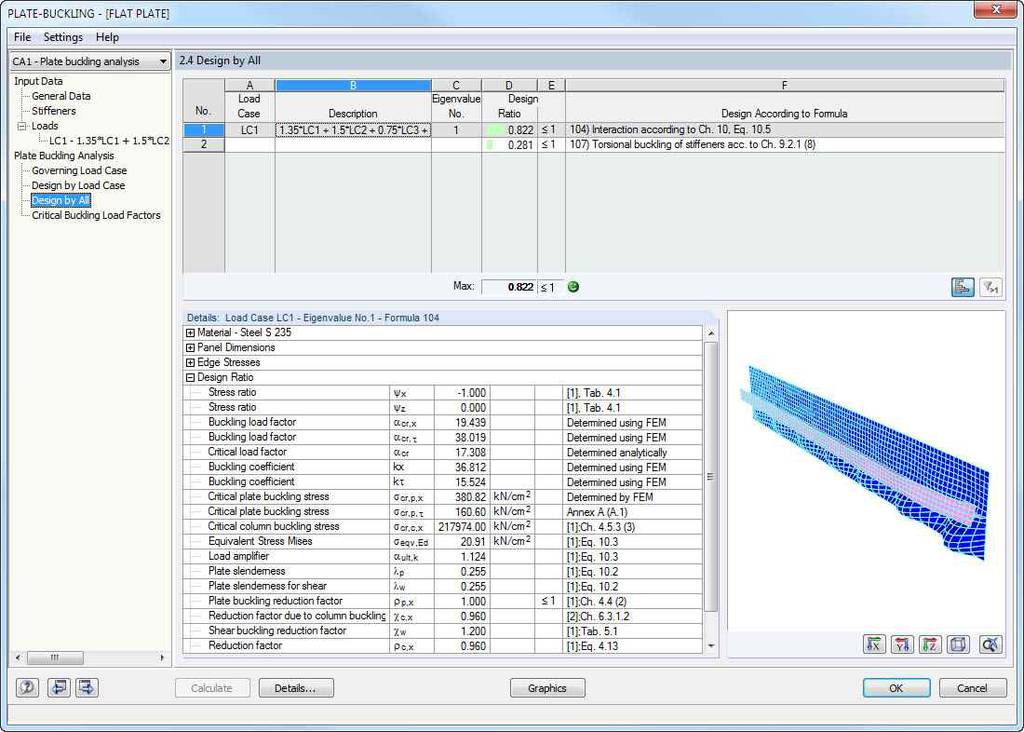Select the formula 107 torsional buckling text
This screenshot has height=732, width=1024.
tap(692, 144)
